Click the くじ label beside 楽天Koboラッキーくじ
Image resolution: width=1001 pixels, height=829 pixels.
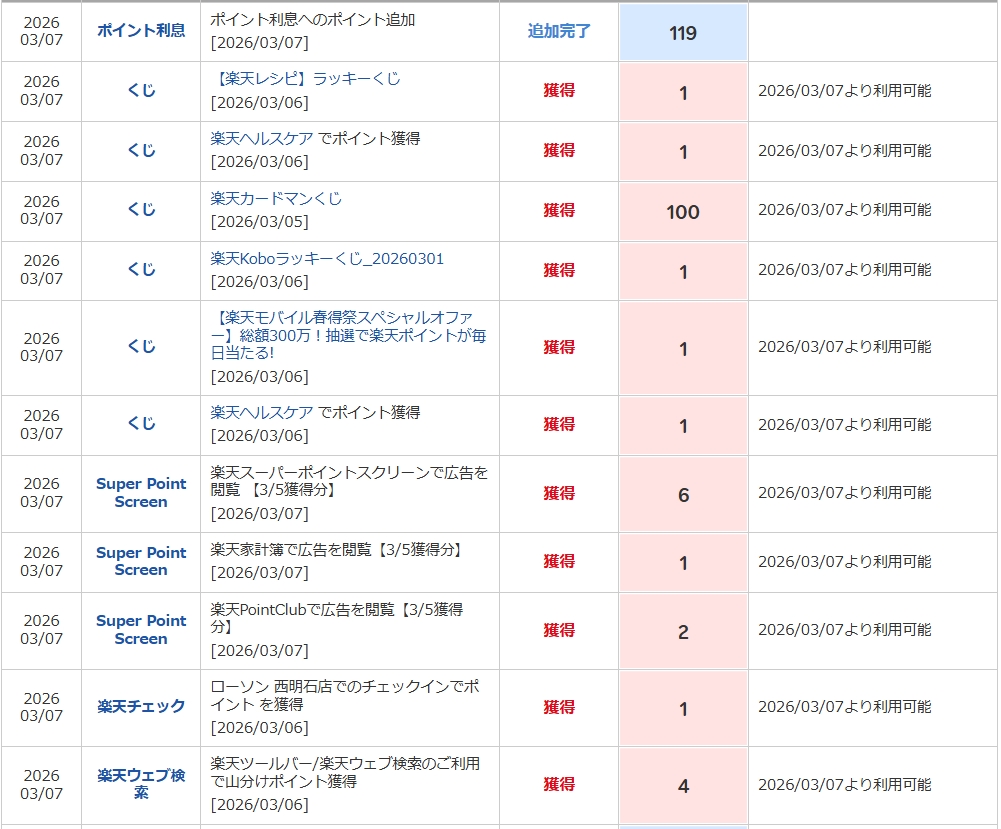point(141,269)
